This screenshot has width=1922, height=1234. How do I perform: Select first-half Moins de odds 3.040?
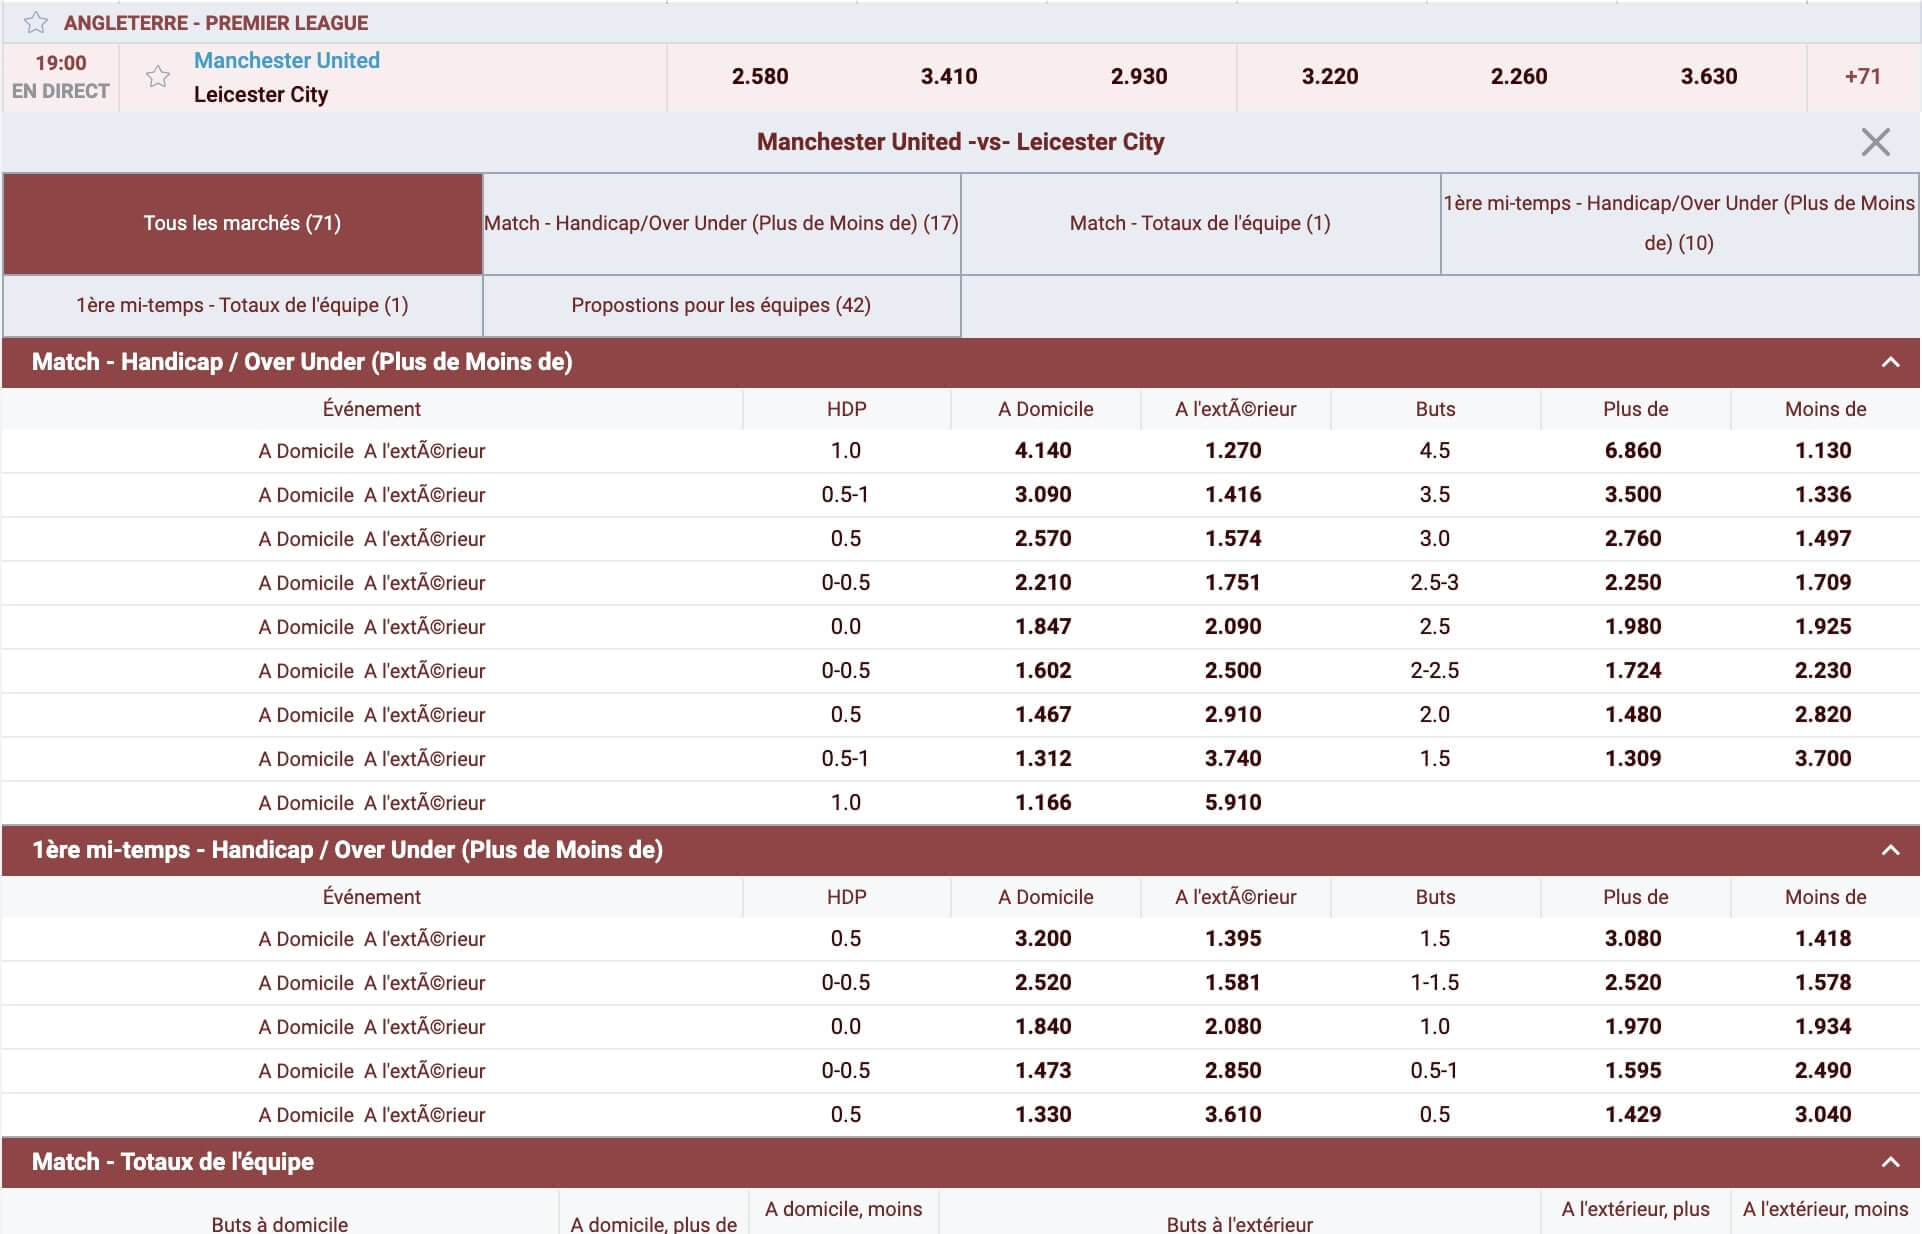1823,1114
